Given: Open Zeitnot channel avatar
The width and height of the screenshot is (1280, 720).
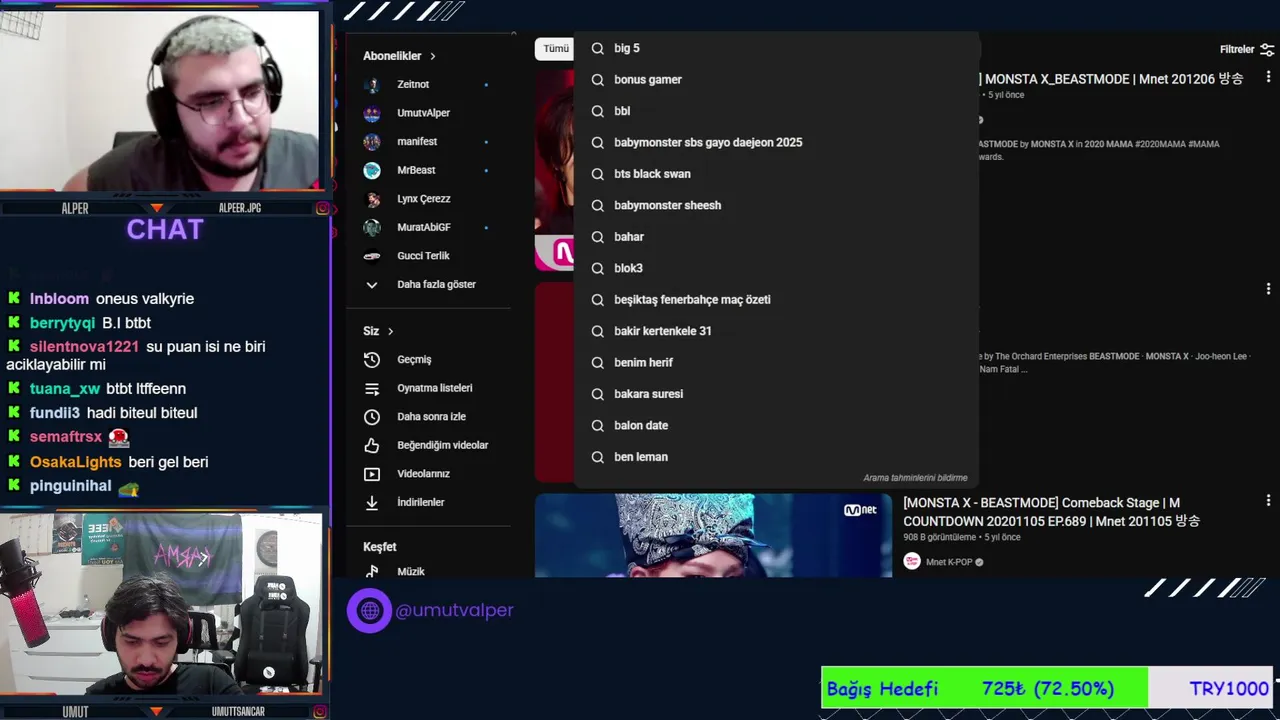Looking at the screenshot, I should (x=372, y=85).
